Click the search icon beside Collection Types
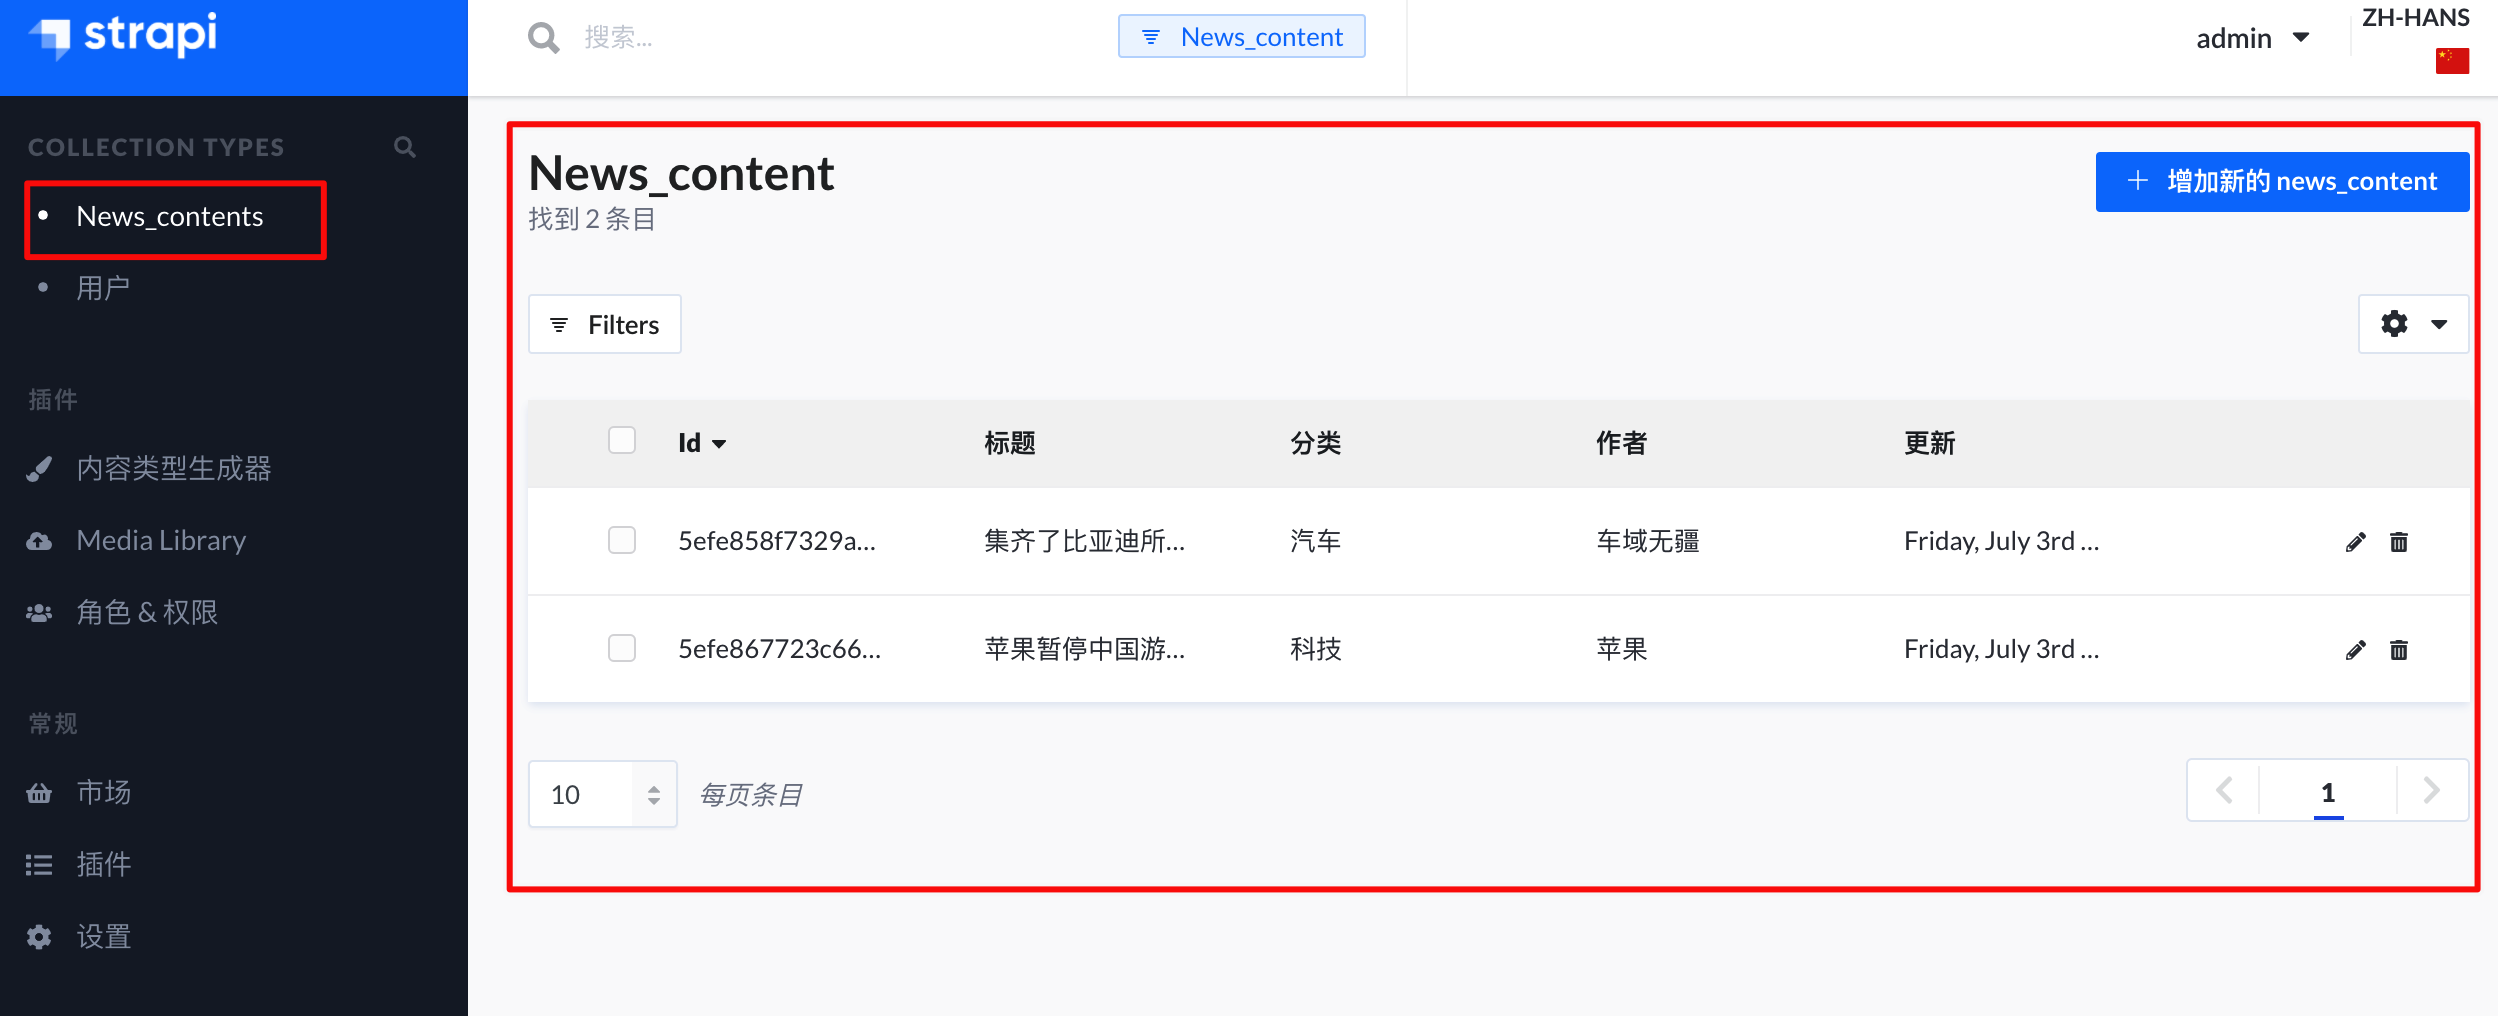The width and height of the screenshot is (2498, 1016). pos(405,147)
